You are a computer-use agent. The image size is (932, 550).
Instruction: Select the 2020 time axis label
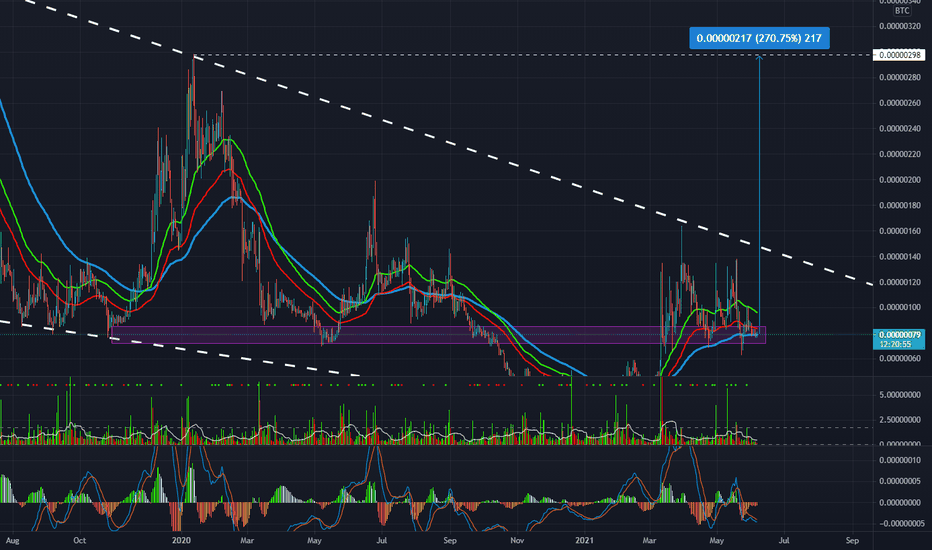pos(181,540)
